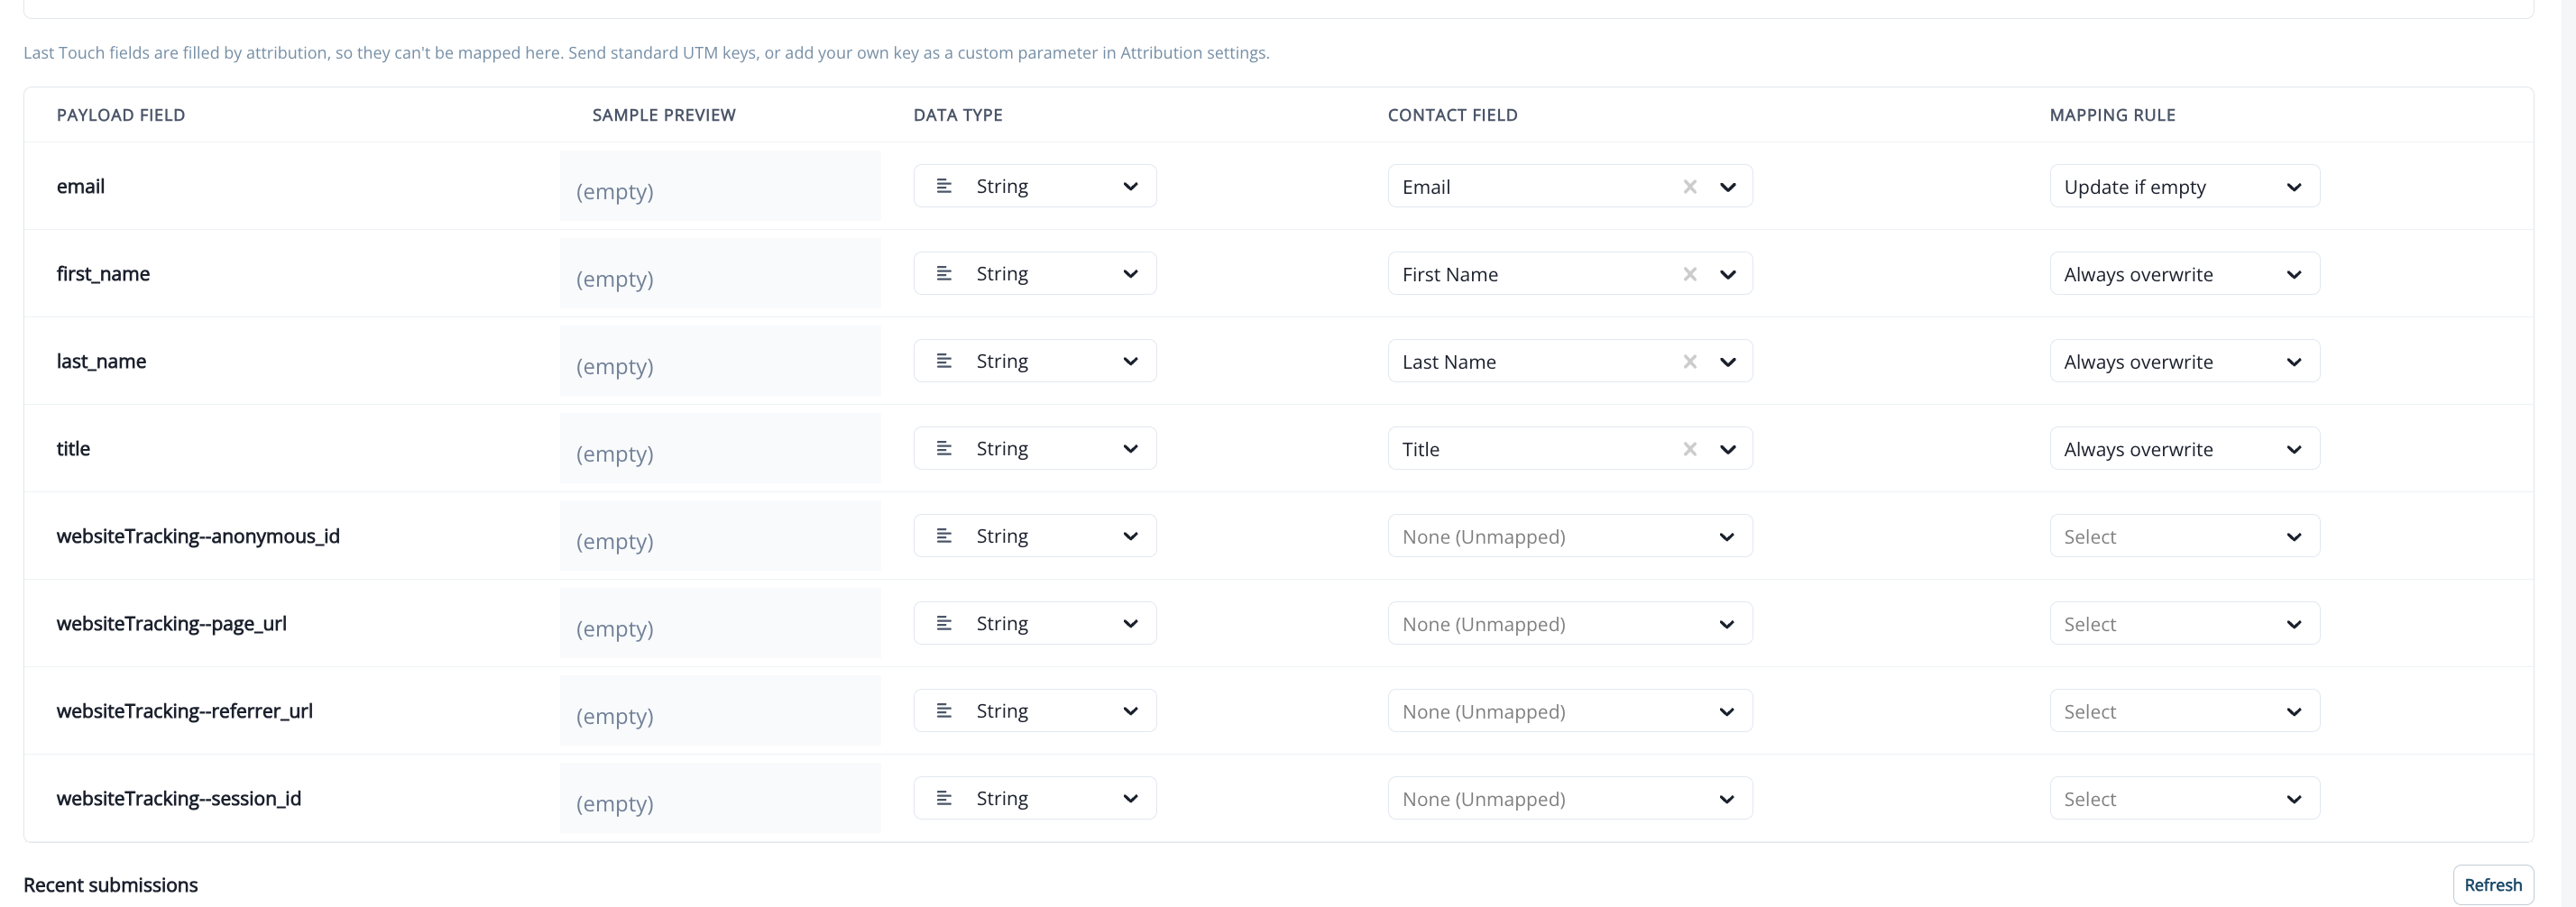
Task: Open data type dropdown chevron for websiteTracking--session_id
Action: click(1130, 798)
